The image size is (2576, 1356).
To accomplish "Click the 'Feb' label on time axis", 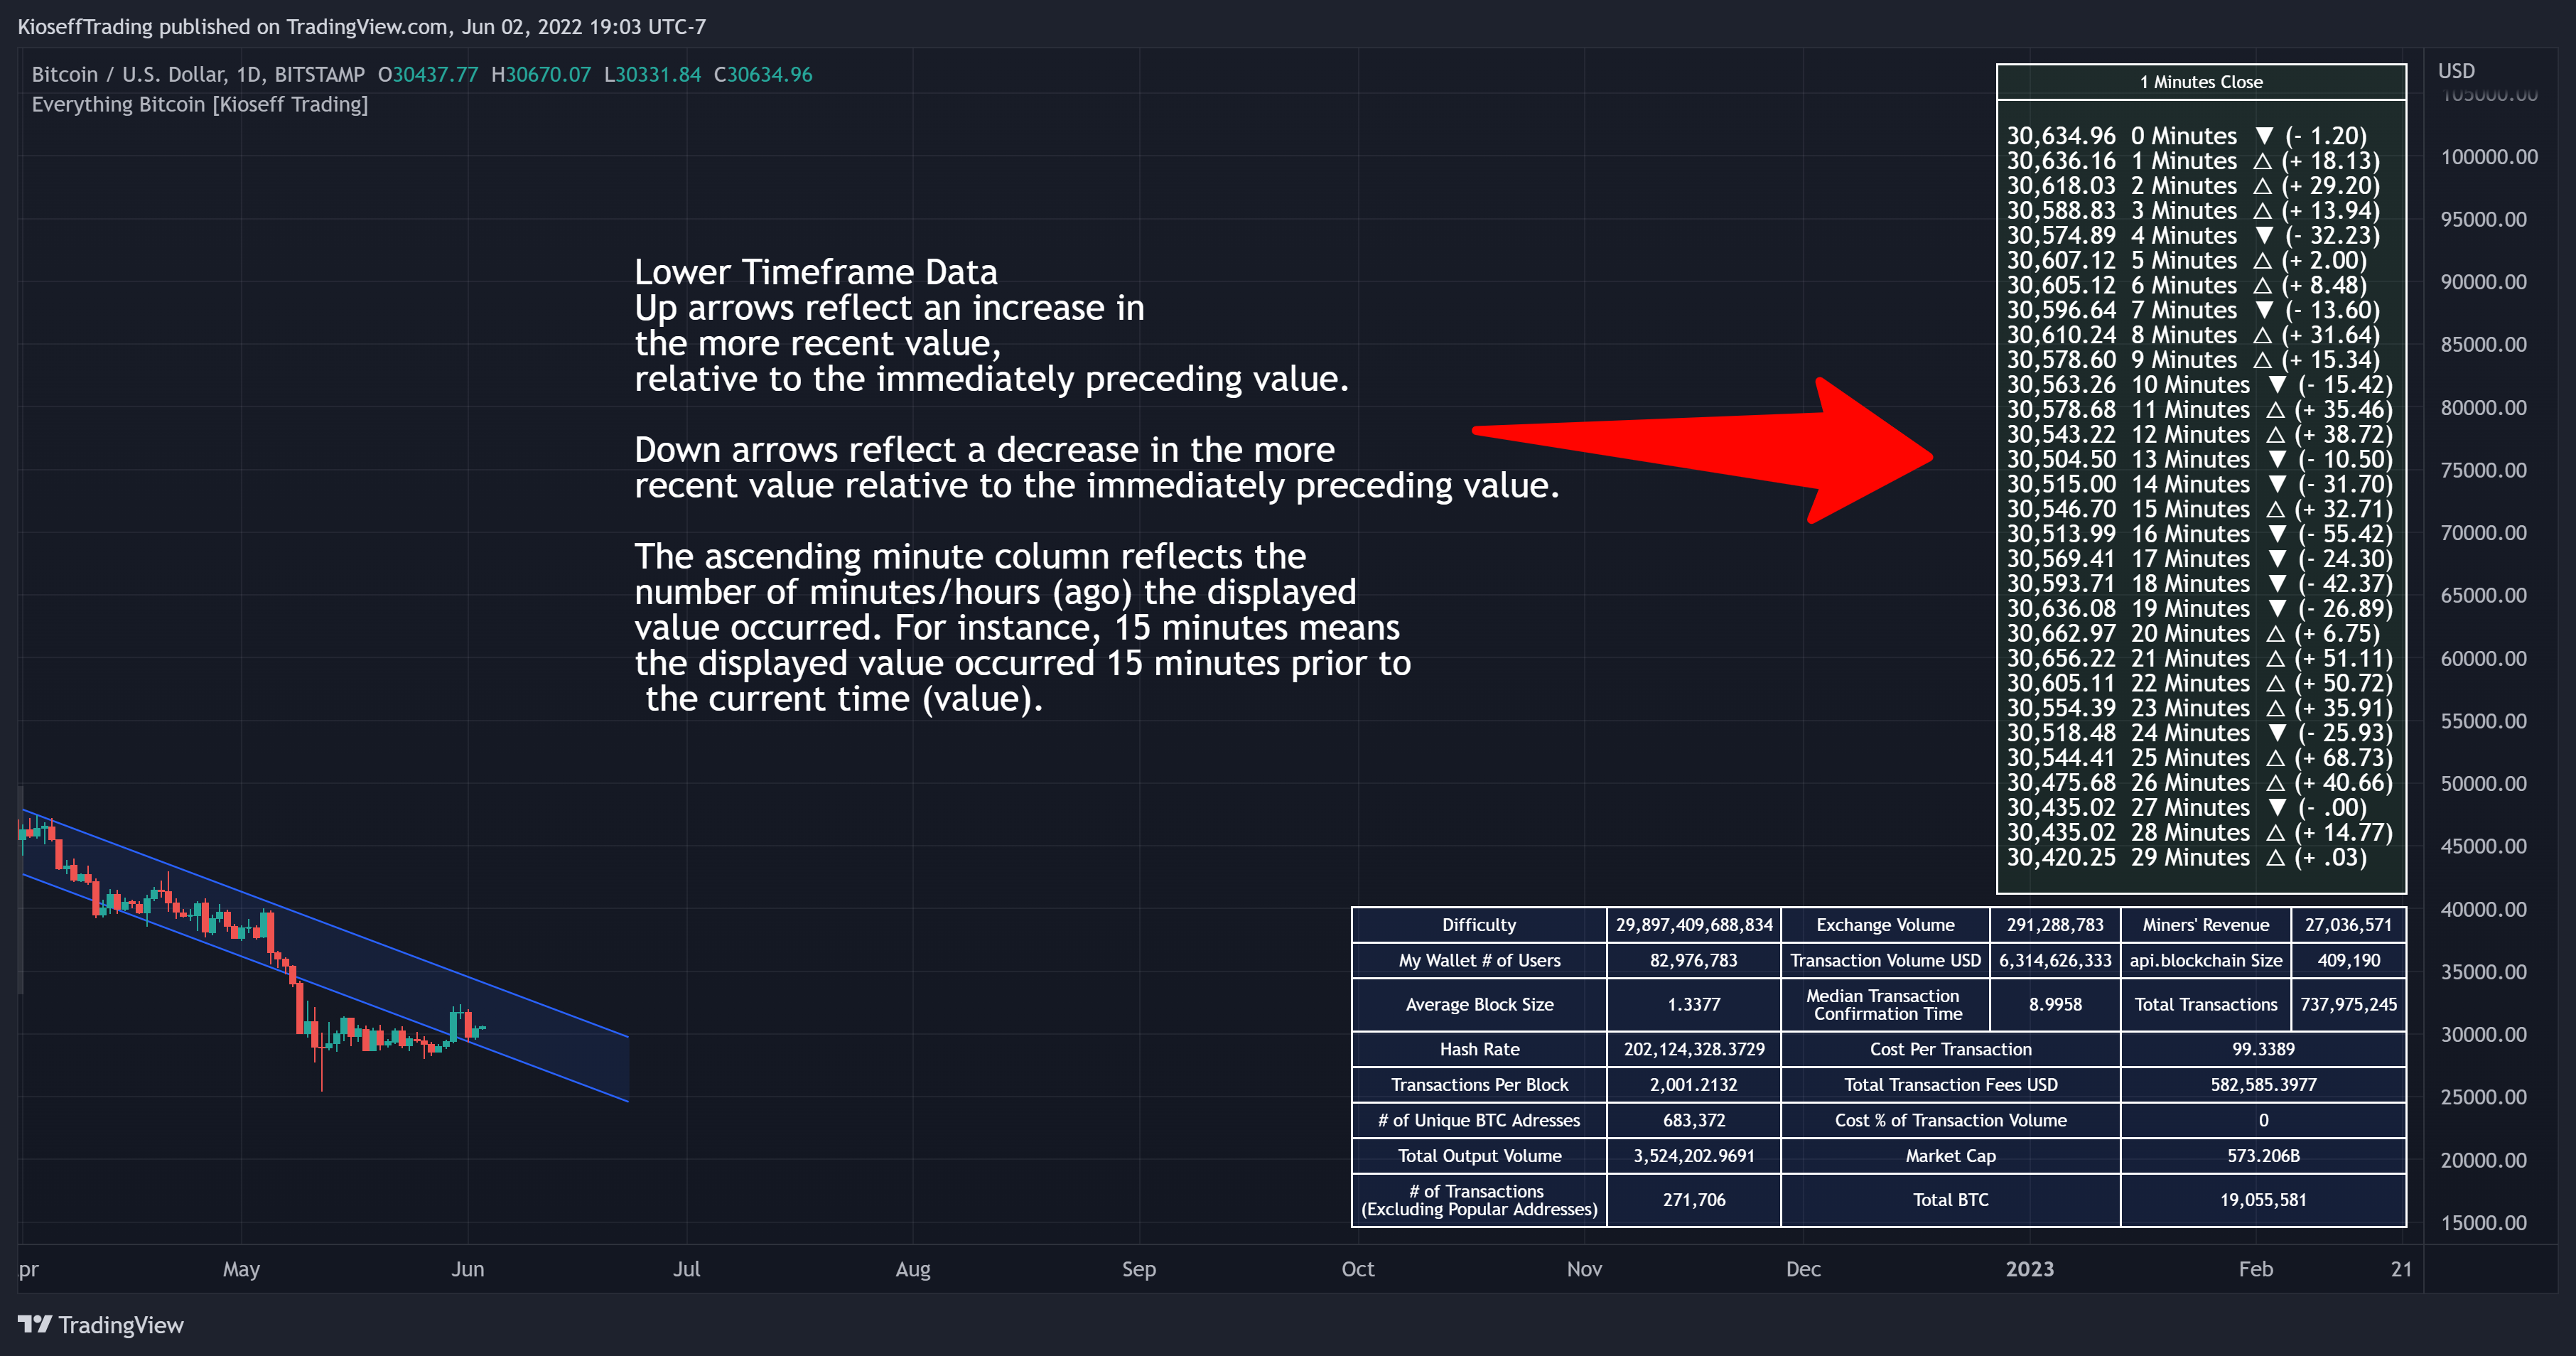I will point(2255,1269).
